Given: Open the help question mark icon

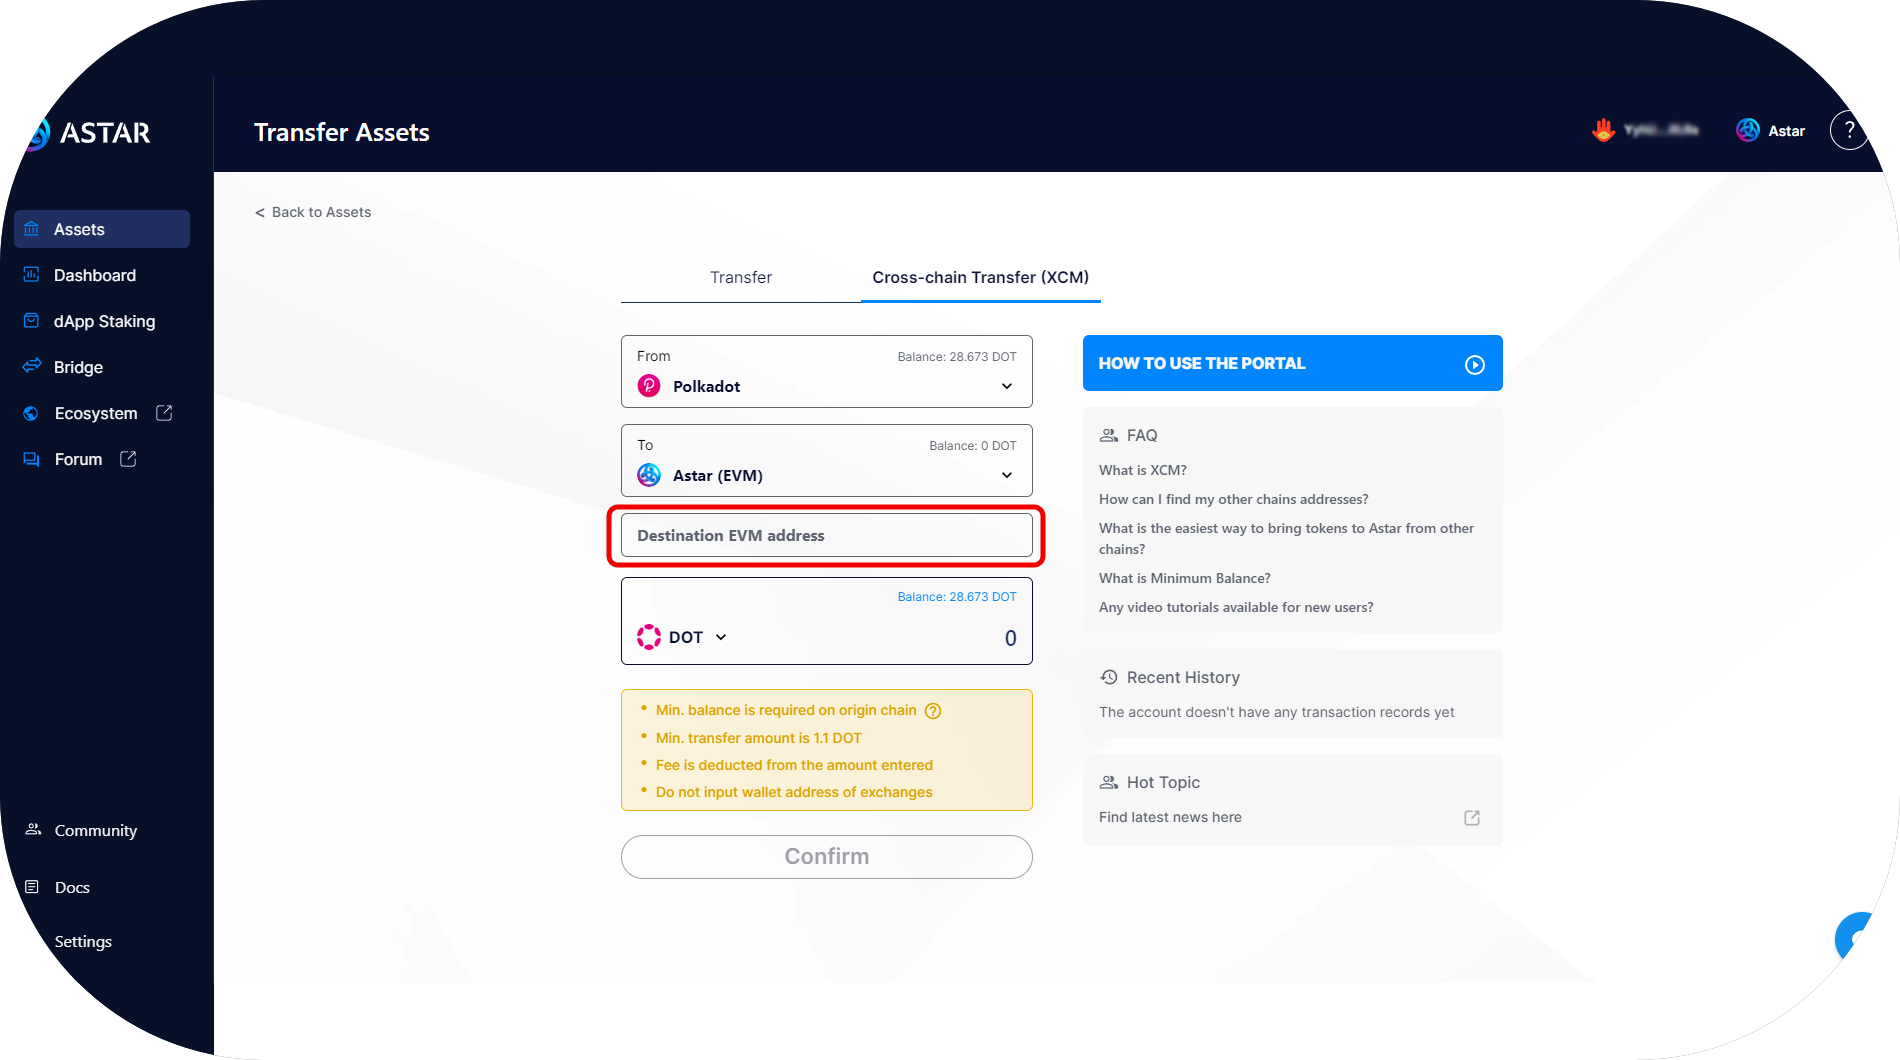Looking at the screenshot, I should (x=1849, y=130).
